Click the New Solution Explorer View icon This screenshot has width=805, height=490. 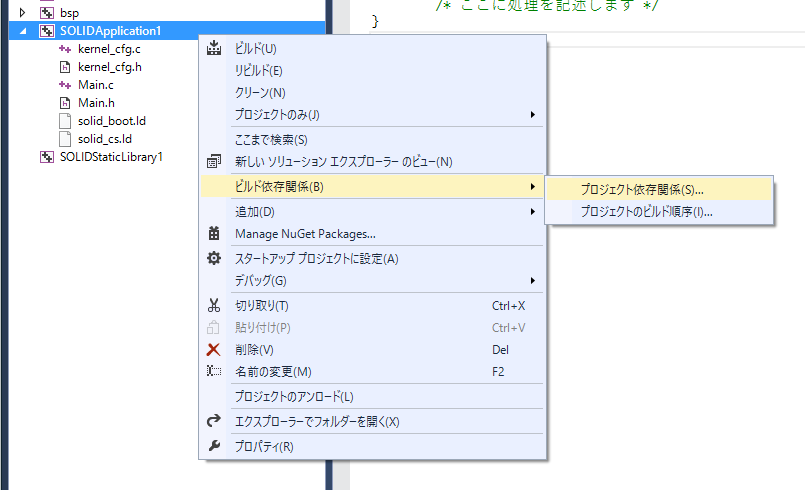tap(213, 161)
